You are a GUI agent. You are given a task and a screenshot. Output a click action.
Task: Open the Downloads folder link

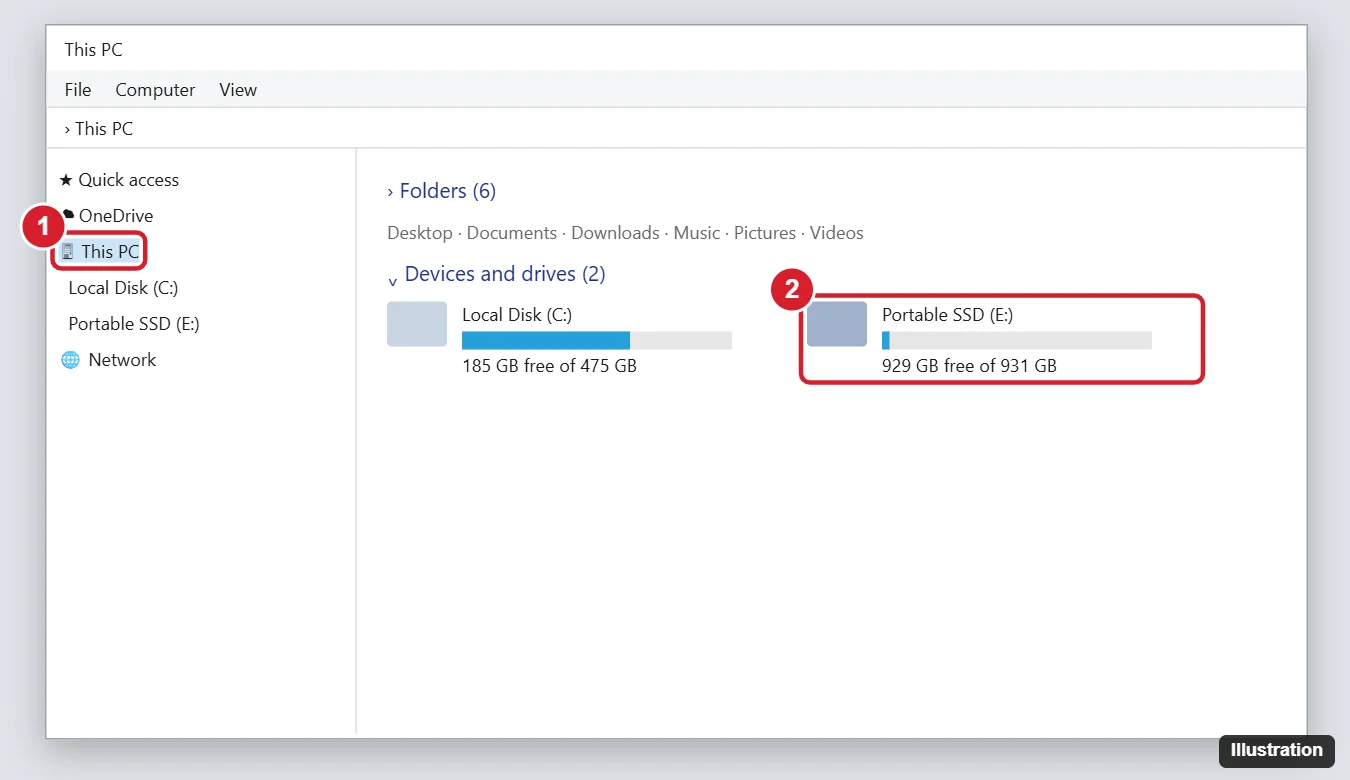point(616,233)
